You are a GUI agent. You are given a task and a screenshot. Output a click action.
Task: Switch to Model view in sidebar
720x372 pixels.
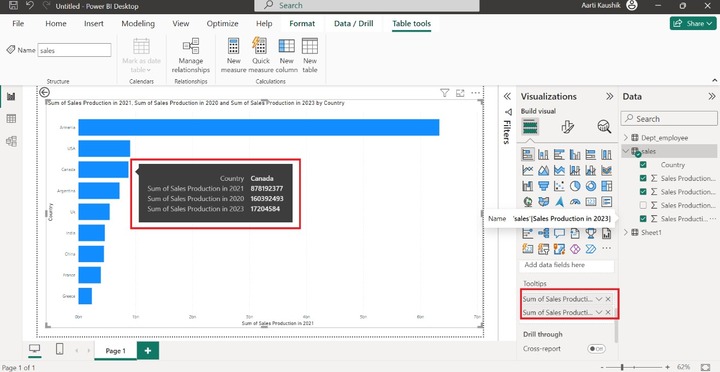[x=11, y=141]
